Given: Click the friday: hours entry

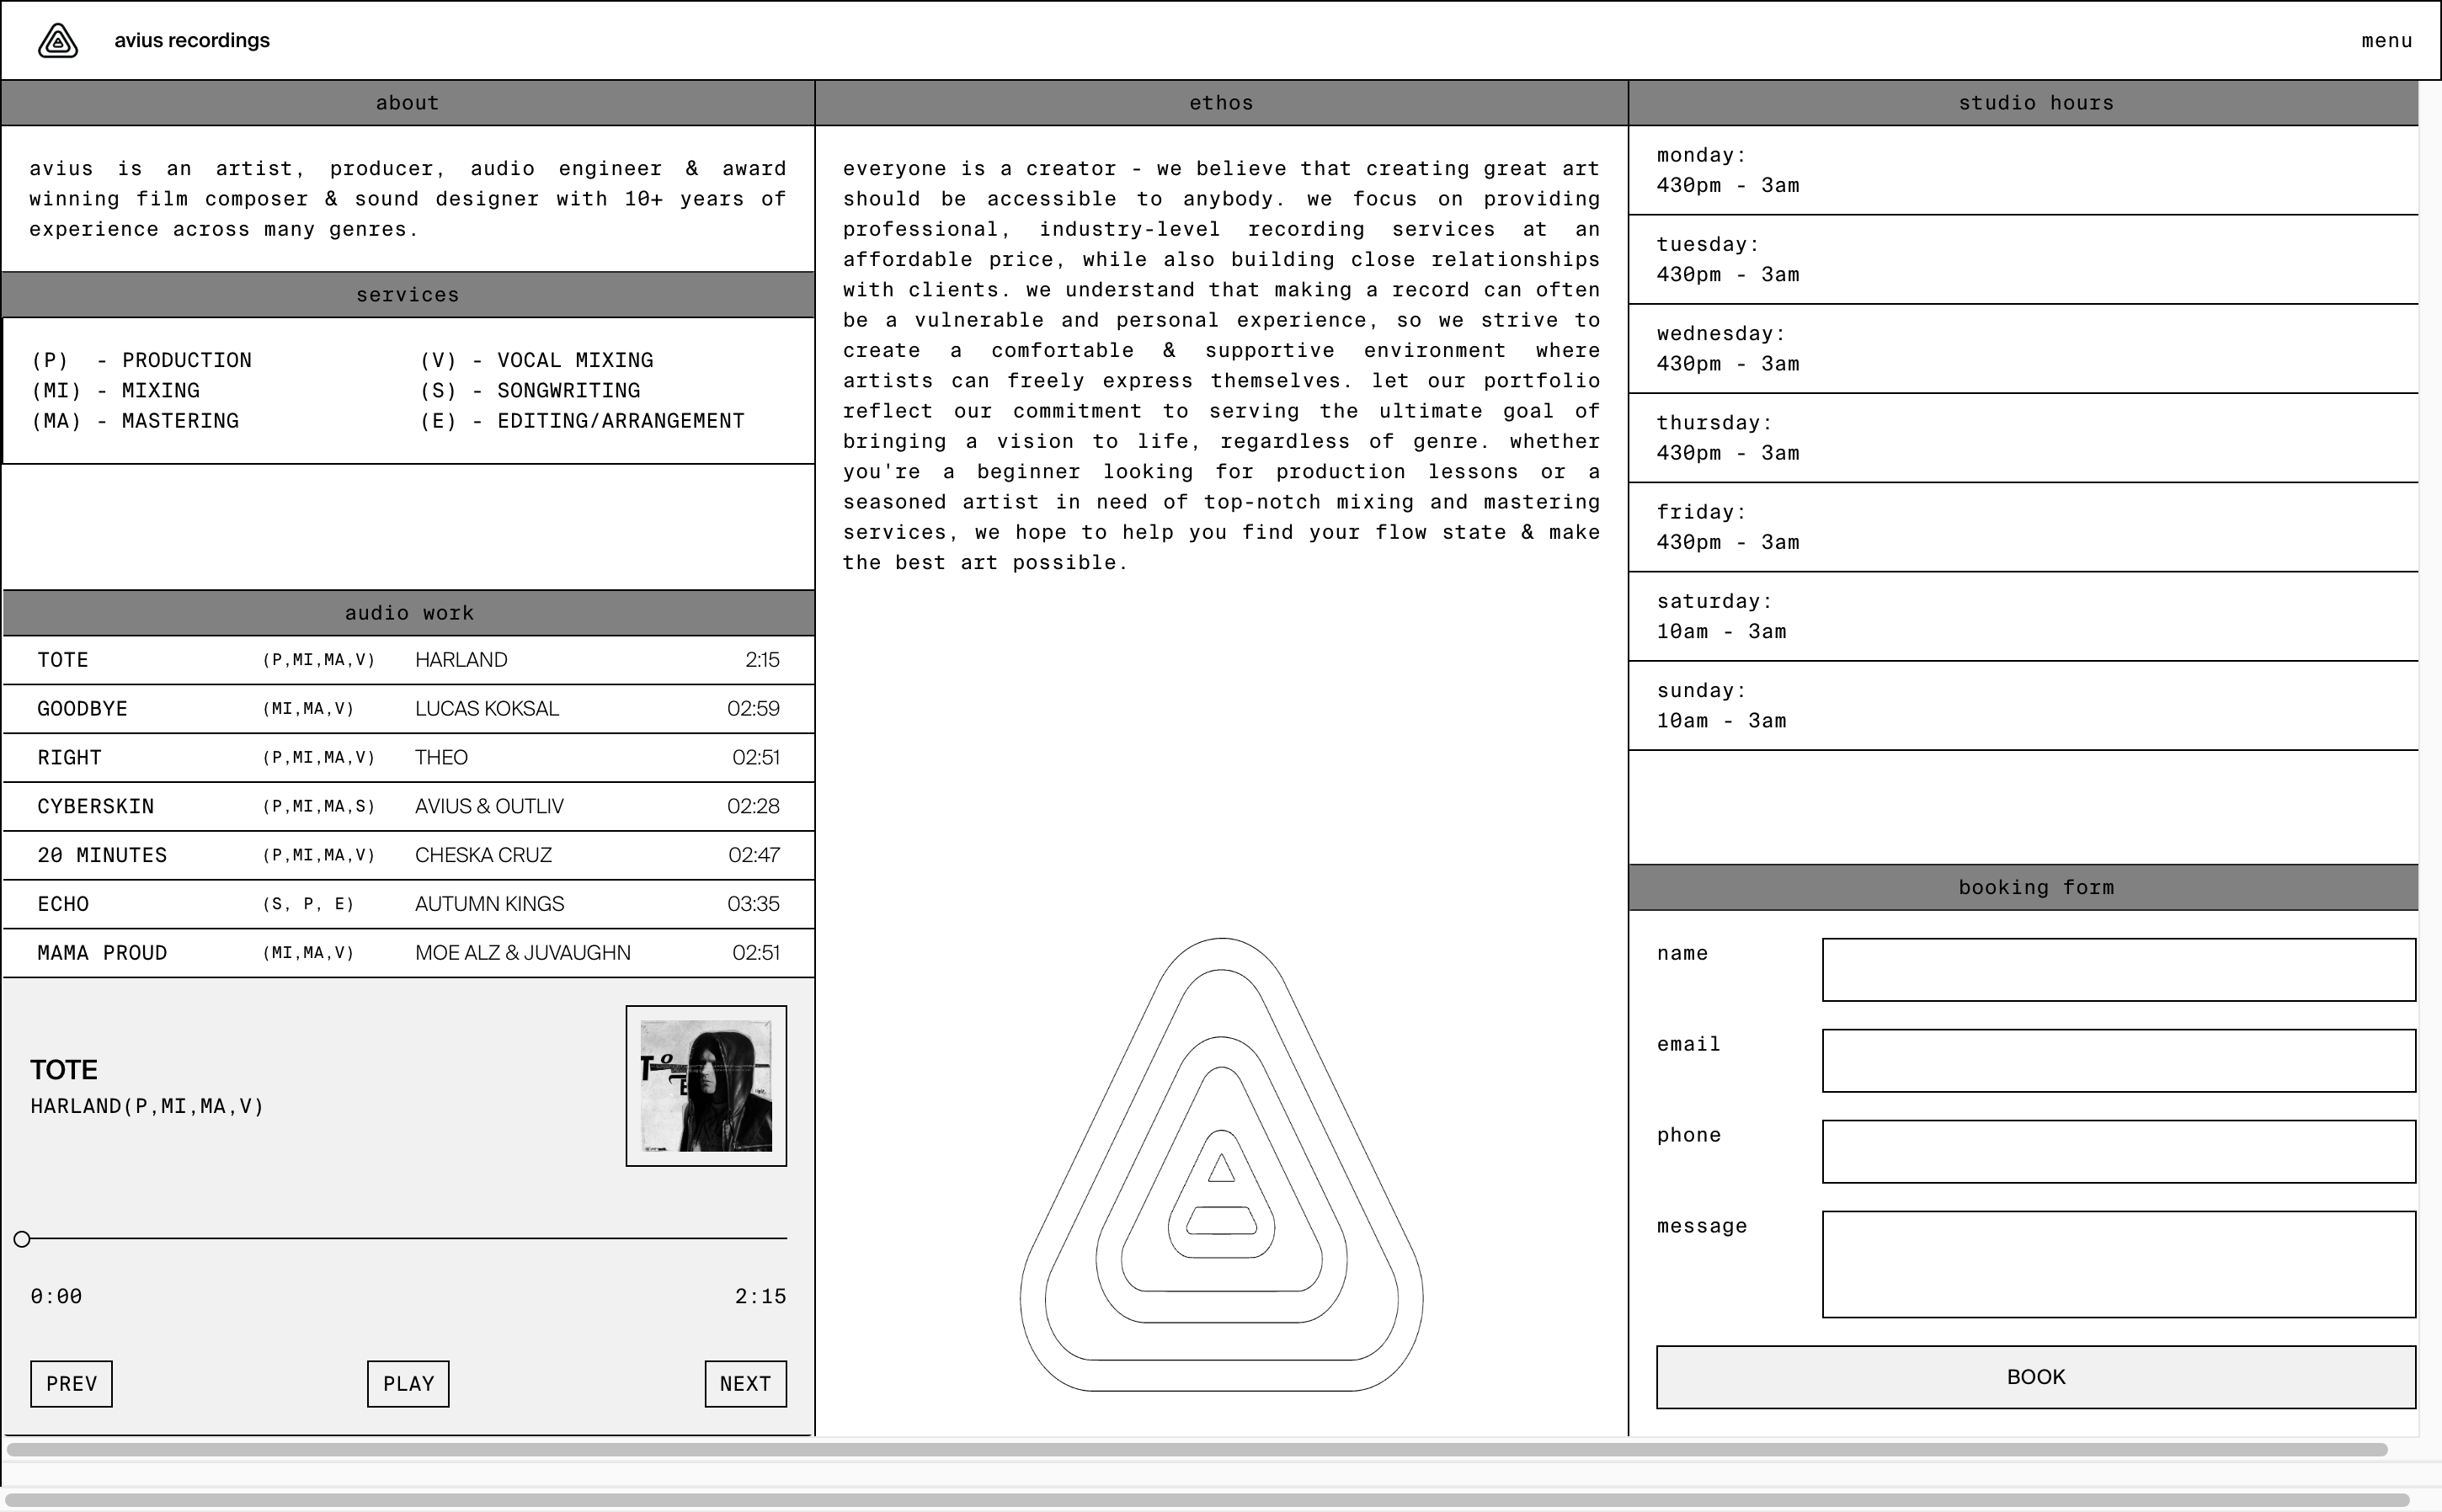Looking at the screenshot, I should point(2024,527).
